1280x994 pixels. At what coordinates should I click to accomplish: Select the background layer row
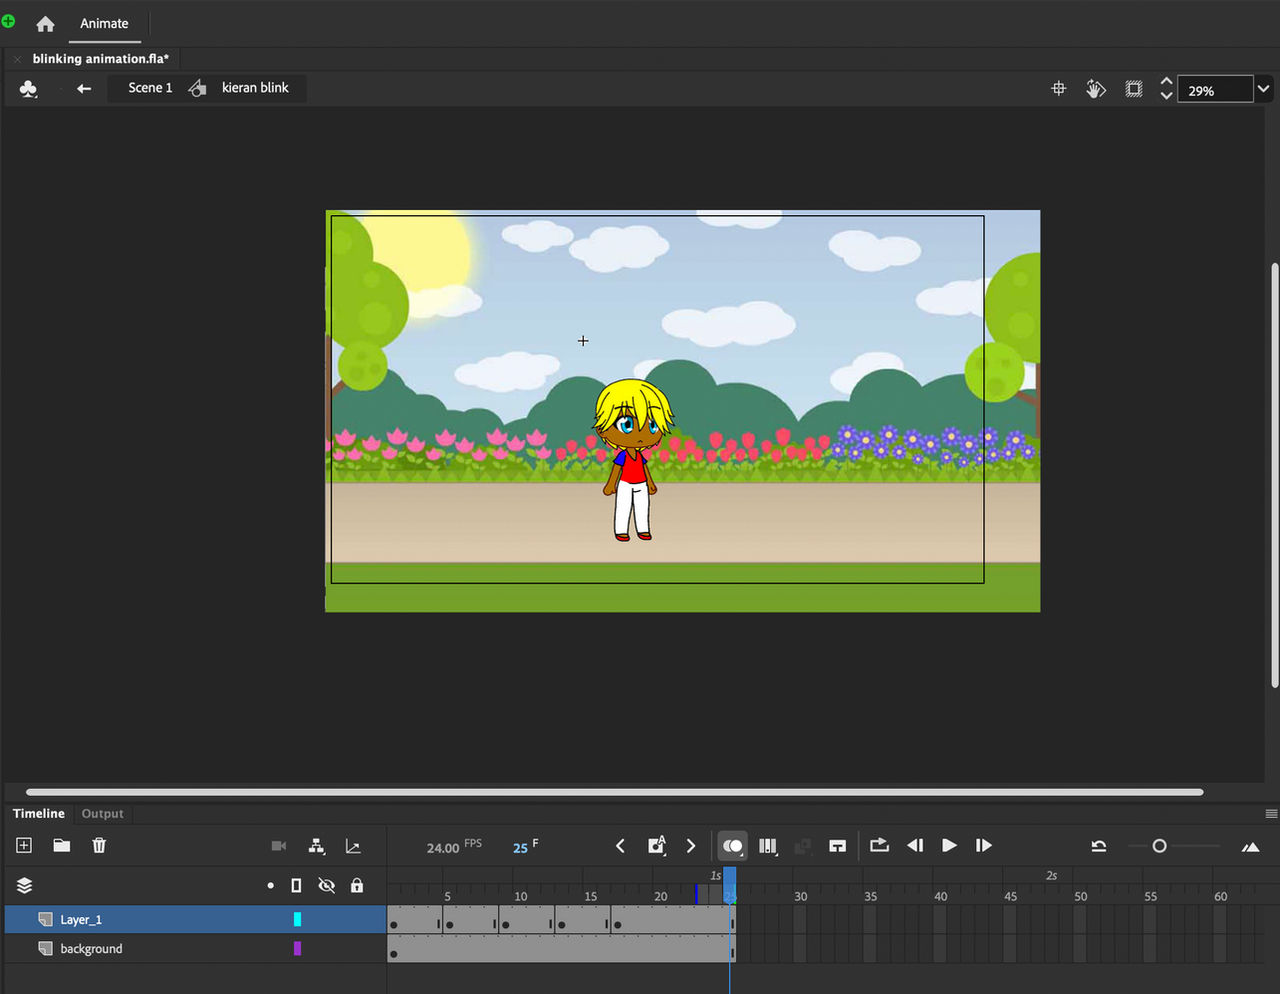click(x=195, y=949)
